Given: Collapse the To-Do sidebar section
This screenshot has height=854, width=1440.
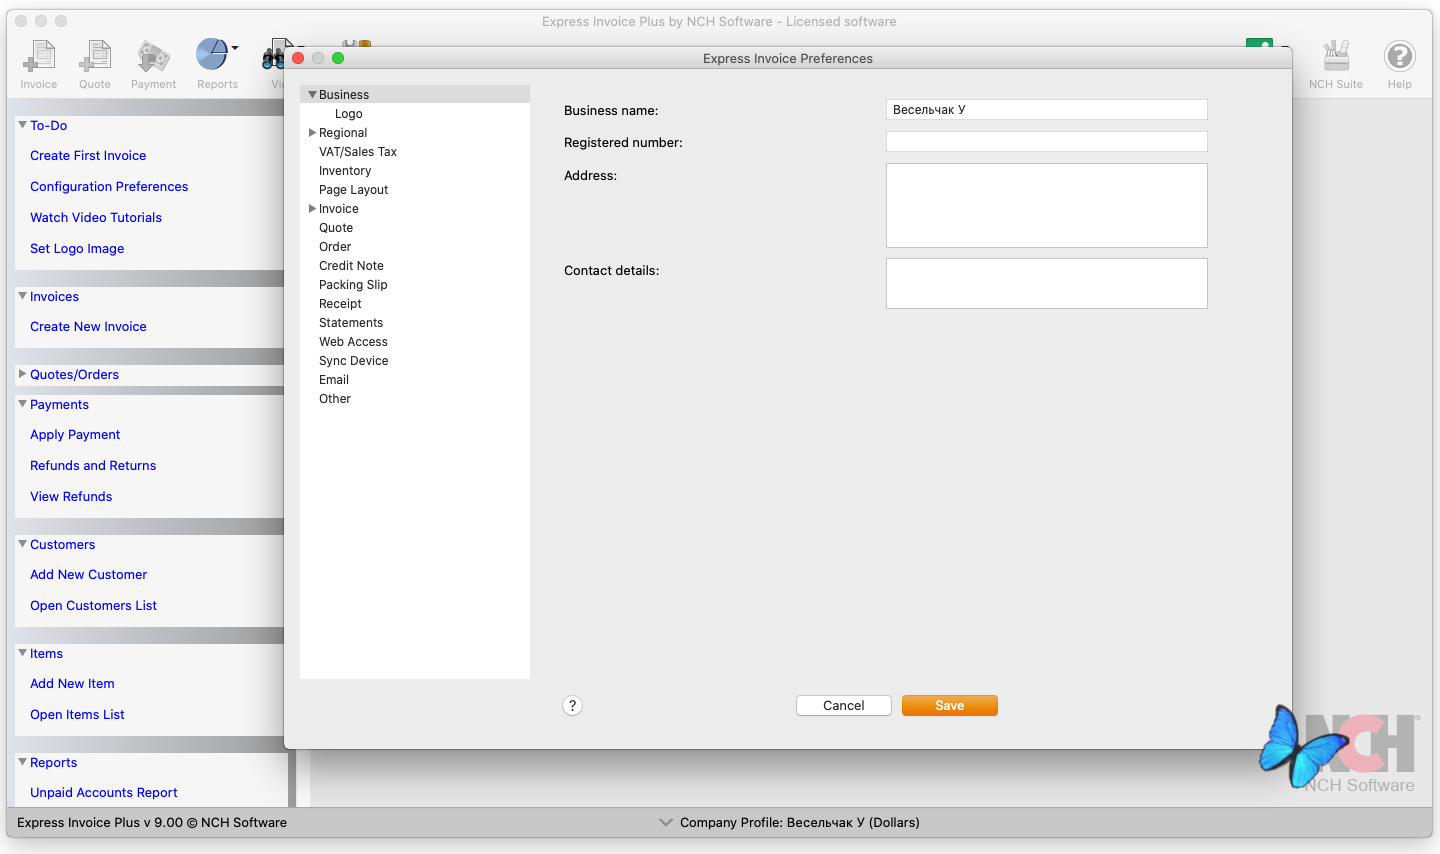Looking at the screenshot, I should pyautogui.click(x=22, y=125).
